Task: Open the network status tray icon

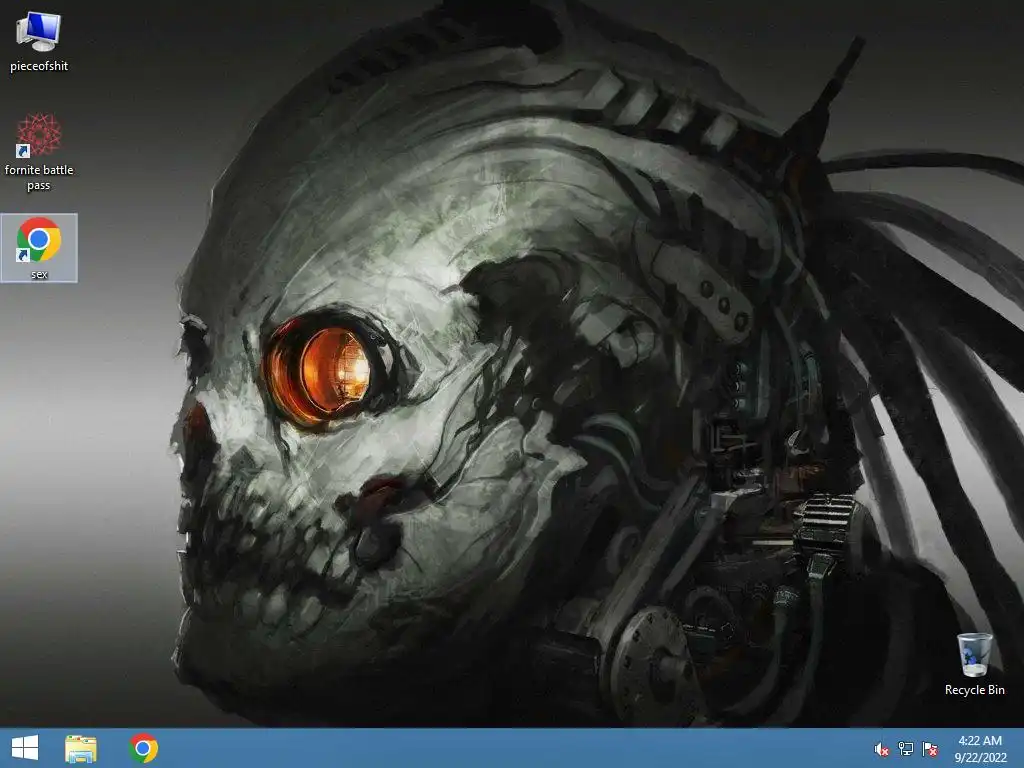Action: 906,749
